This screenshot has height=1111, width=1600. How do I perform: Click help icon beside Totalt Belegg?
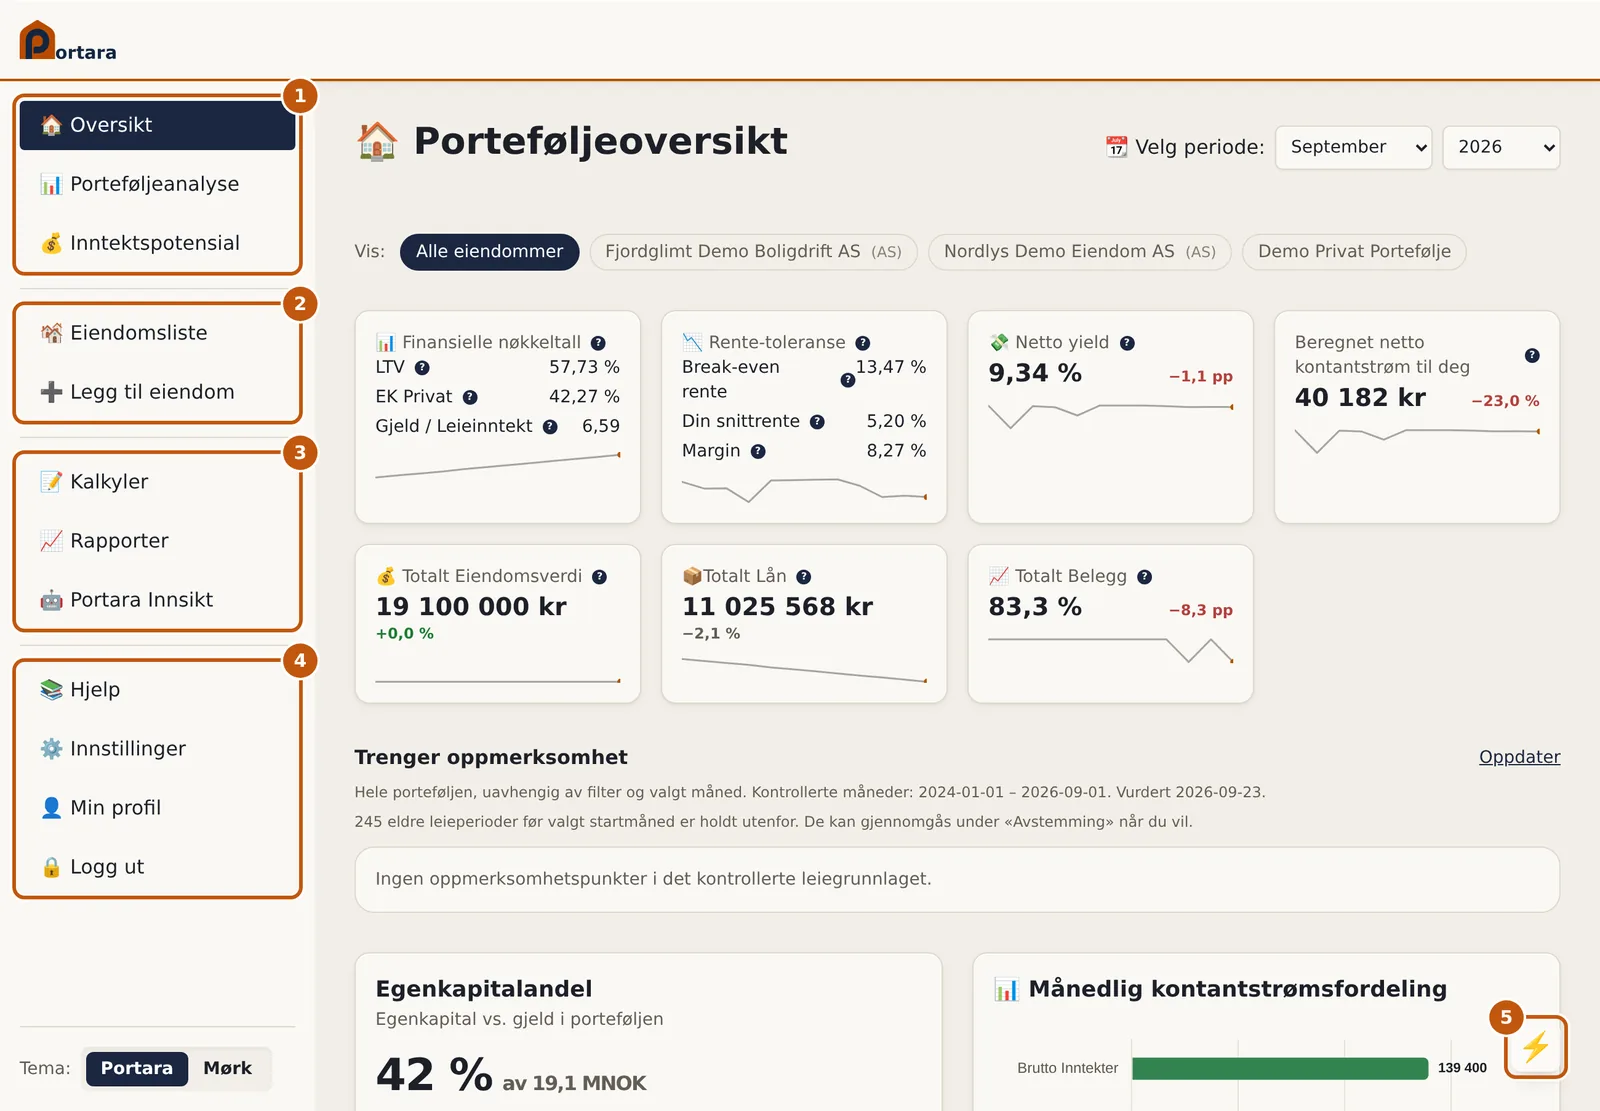(1144, 577)
